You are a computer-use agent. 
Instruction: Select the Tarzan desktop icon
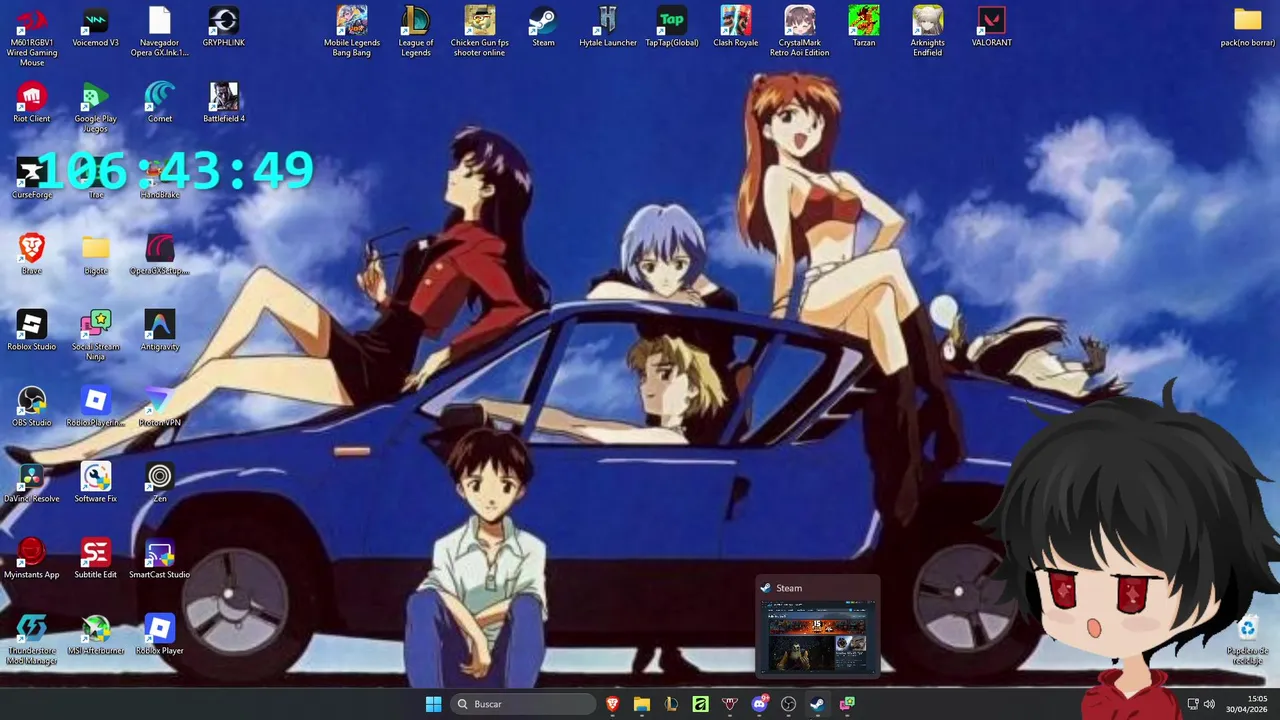864,28
